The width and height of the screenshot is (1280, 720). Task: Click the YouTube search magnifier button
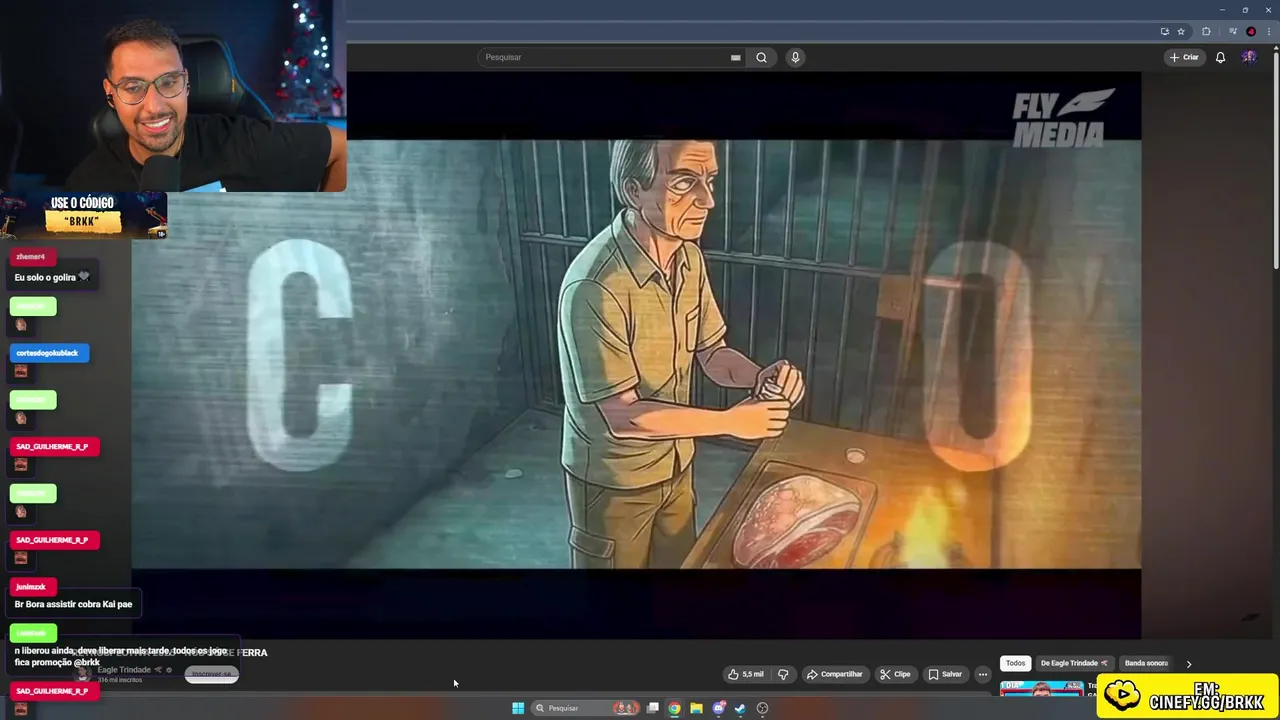(761, 57)
